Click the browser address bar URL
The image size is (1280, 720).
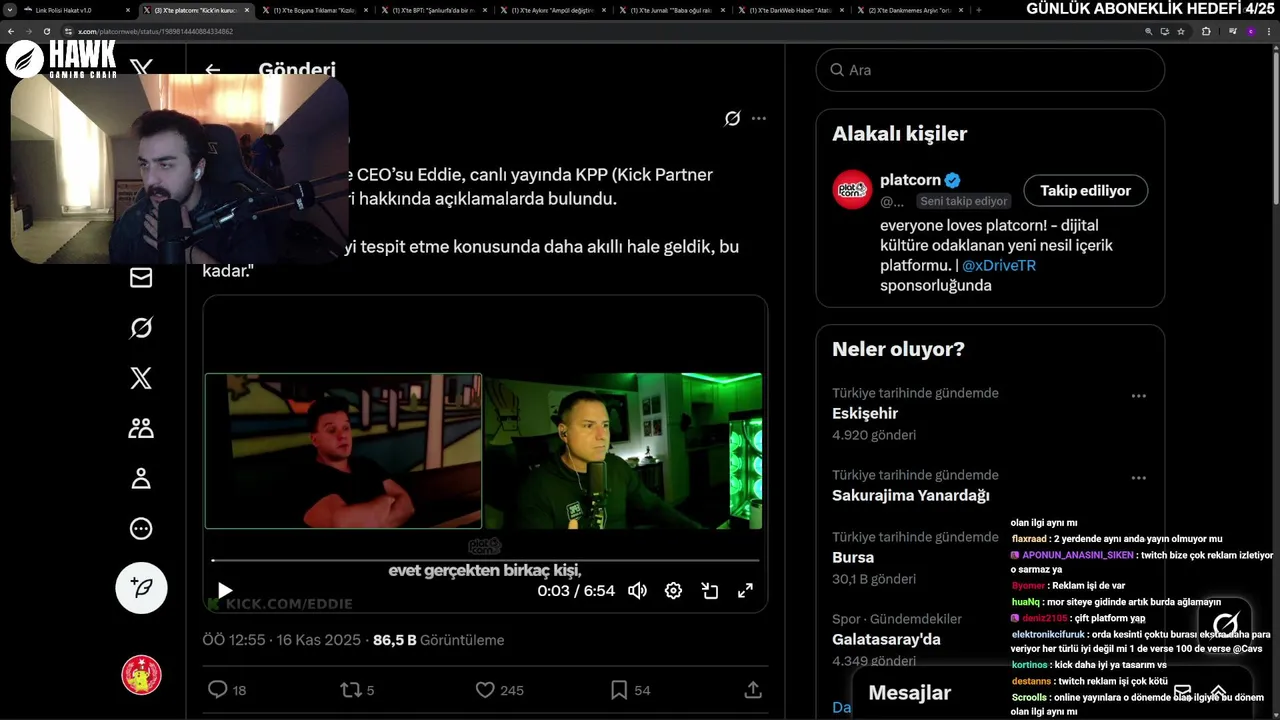click(x=155, y=32)
